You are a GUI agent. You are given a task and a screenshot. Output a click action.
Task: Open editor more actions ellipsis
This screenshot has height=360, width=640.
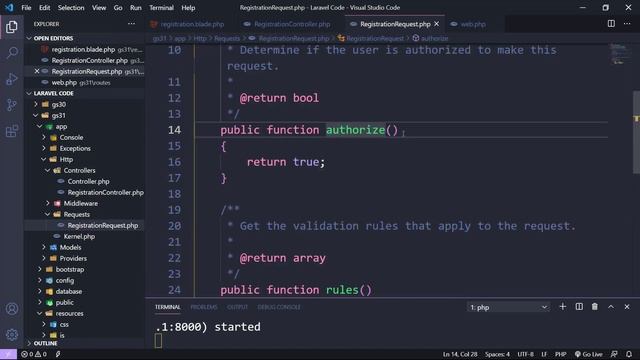click(x=627, y=24)
